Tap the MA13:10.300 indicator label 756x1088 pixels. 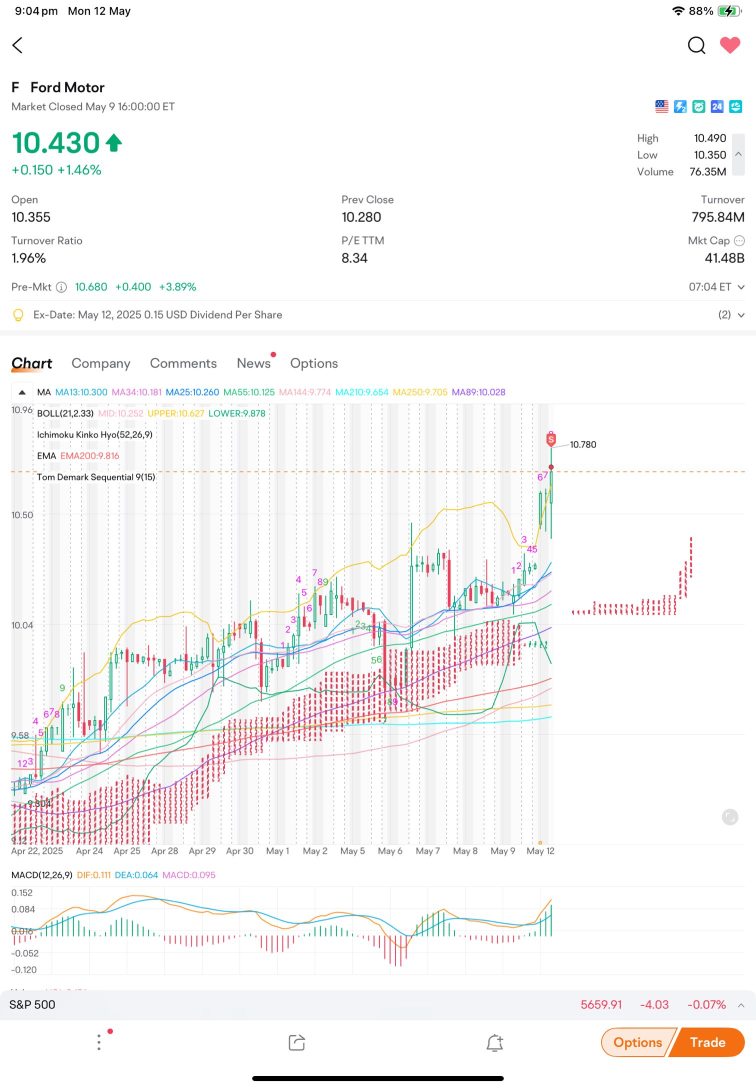coord(81,392)
